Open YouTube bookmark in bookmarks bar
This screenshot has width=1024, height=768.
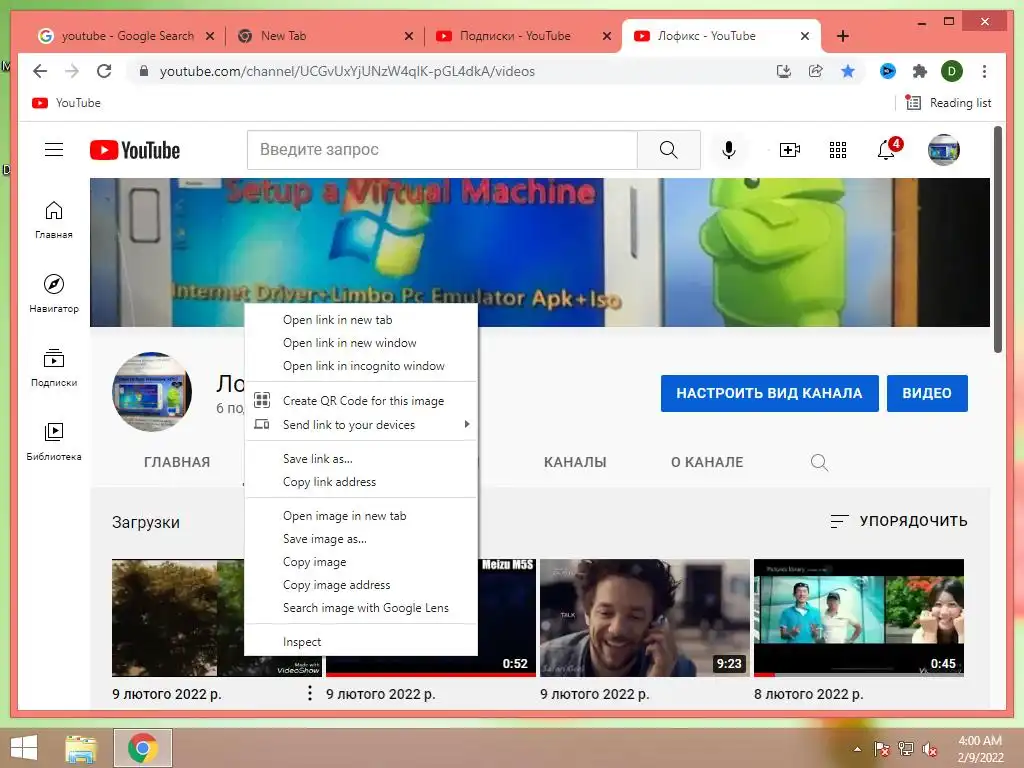tap(67, 103)
